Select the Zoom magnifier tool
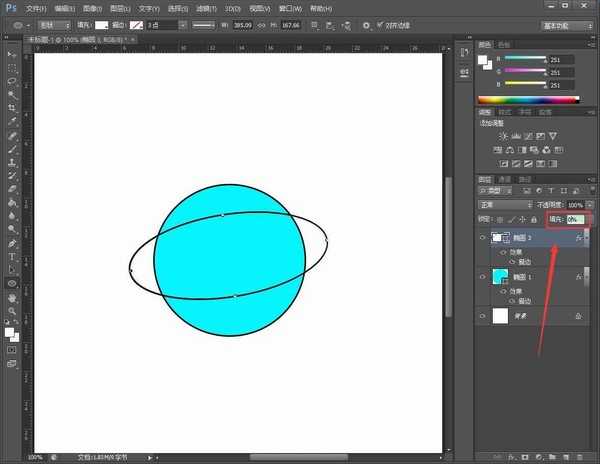The height and width of the screenshot is (464, 600). tap(12, 311)
